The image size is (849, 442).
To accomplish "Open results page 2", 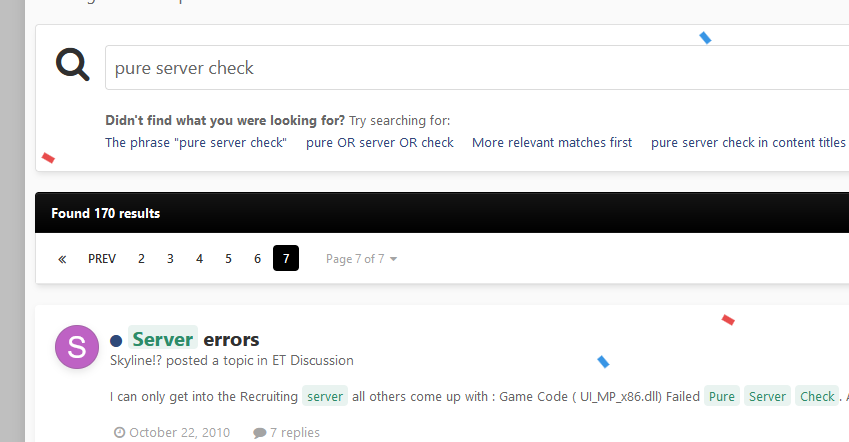I will click(141, 259).
